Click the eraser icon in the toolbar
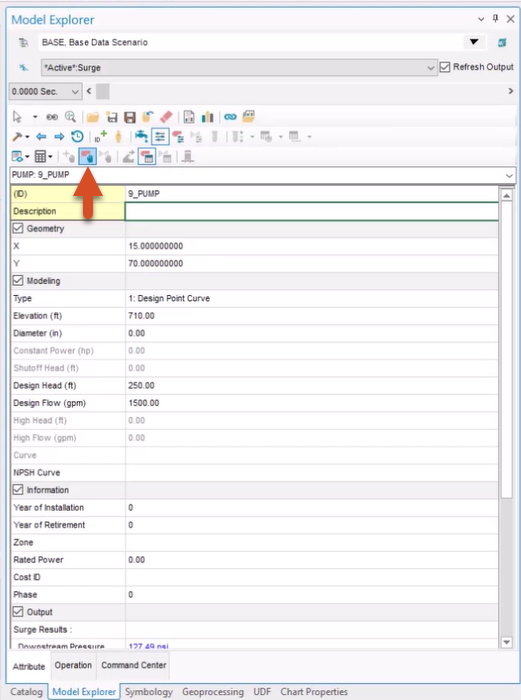The image size is (521, 700). [166, 117]
